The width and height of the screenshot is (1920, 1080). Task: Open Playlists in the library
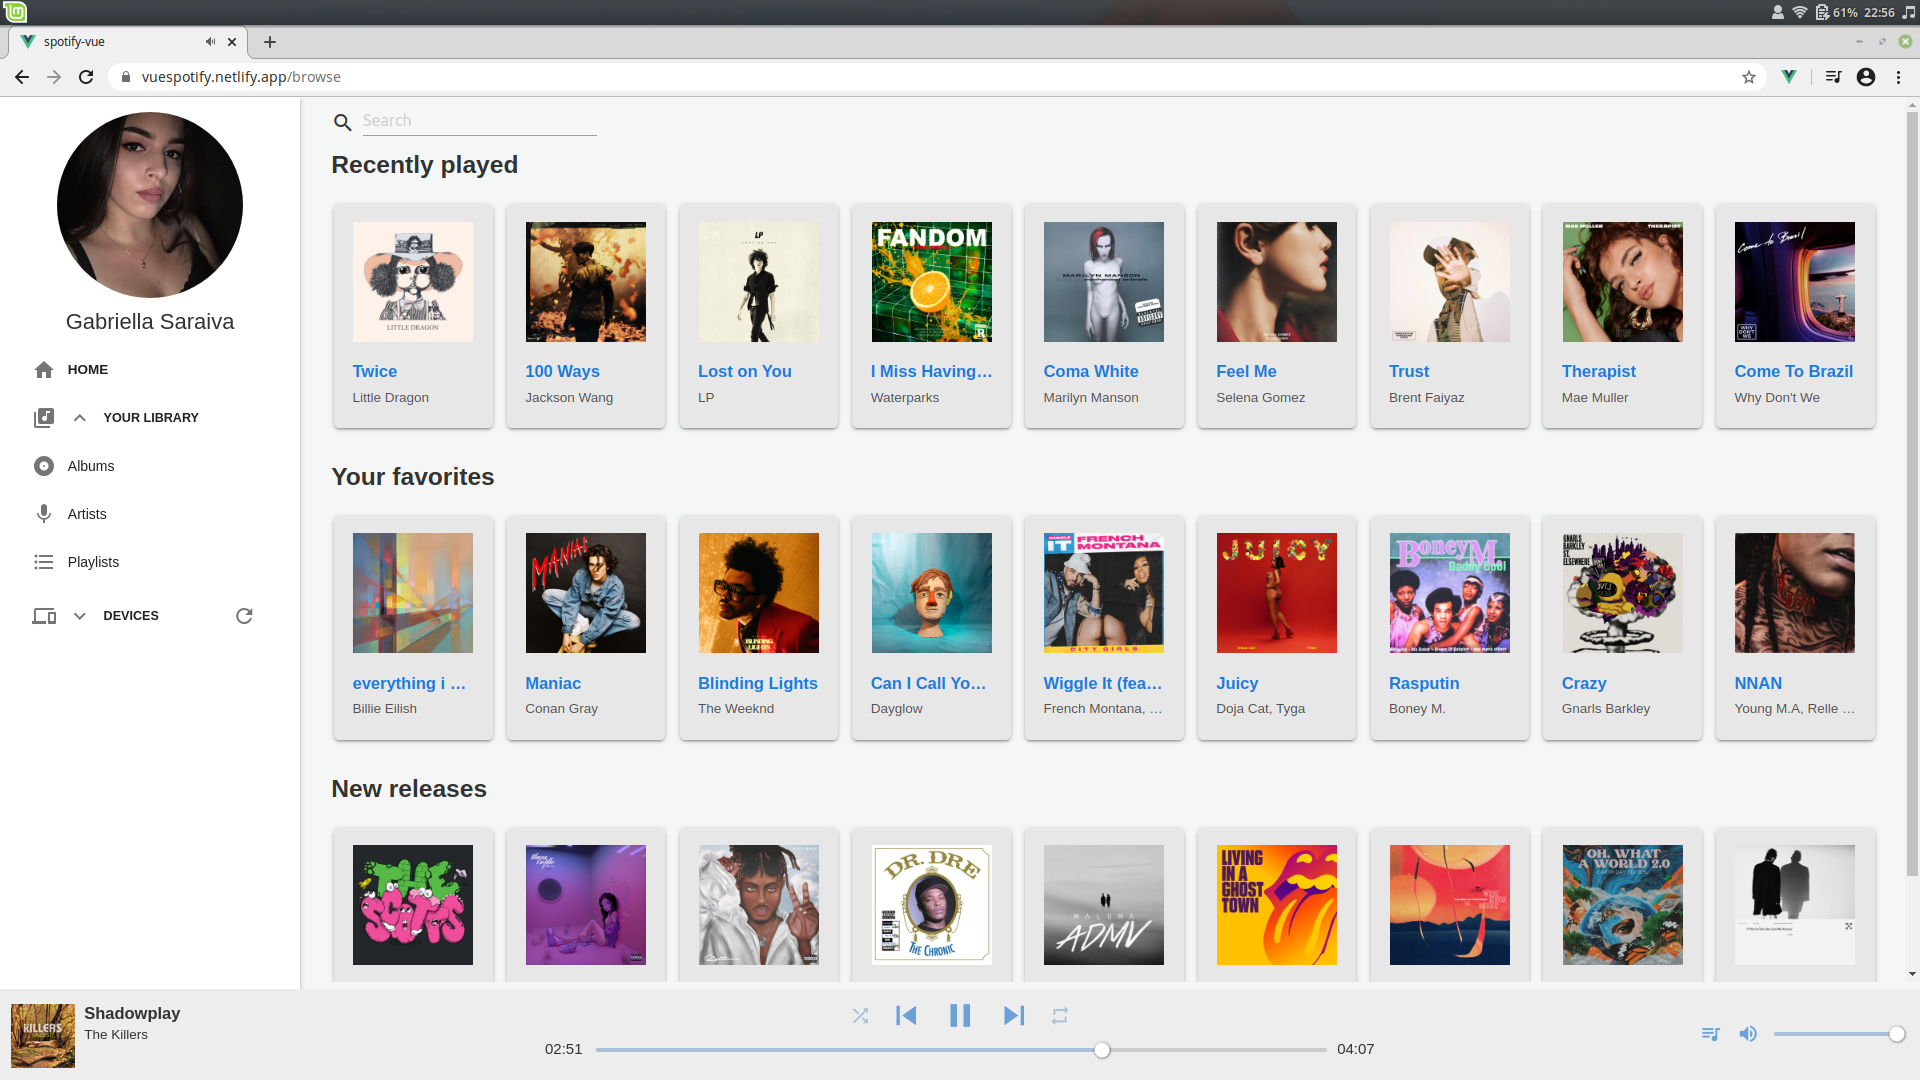[93, 562]
